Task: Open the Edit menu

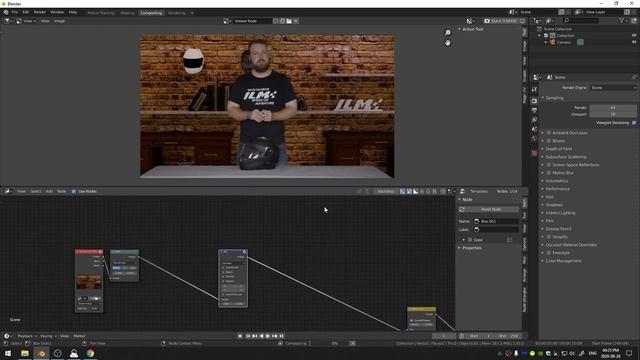Action: pyautogui.click(x=26, y=12)
